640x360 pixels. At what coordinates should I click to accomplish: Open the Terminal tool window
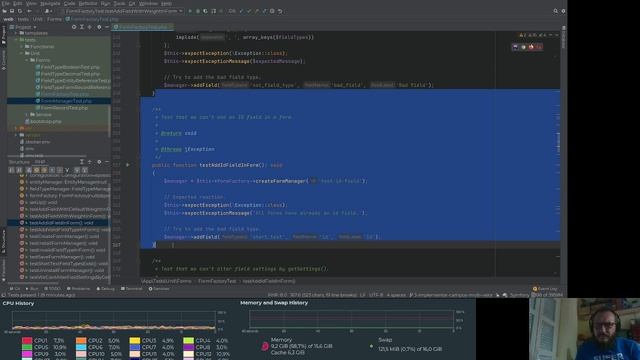[131, 289]
